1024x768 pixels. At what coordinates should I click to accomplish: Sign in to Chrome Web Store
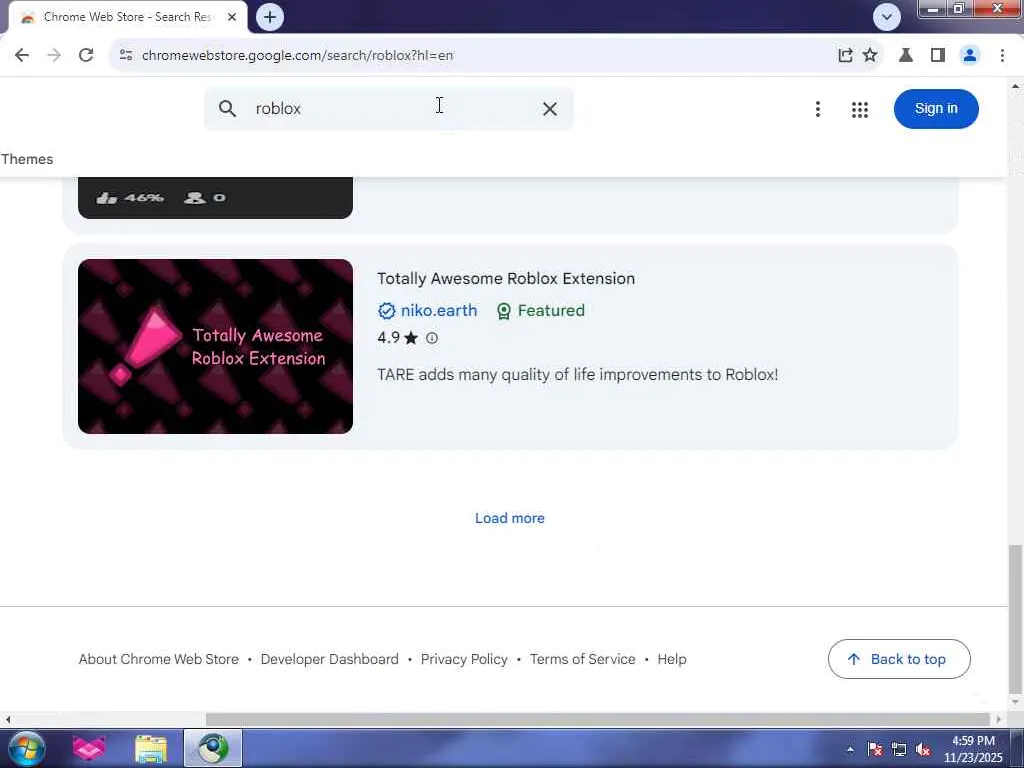click(x=936, y=108)
